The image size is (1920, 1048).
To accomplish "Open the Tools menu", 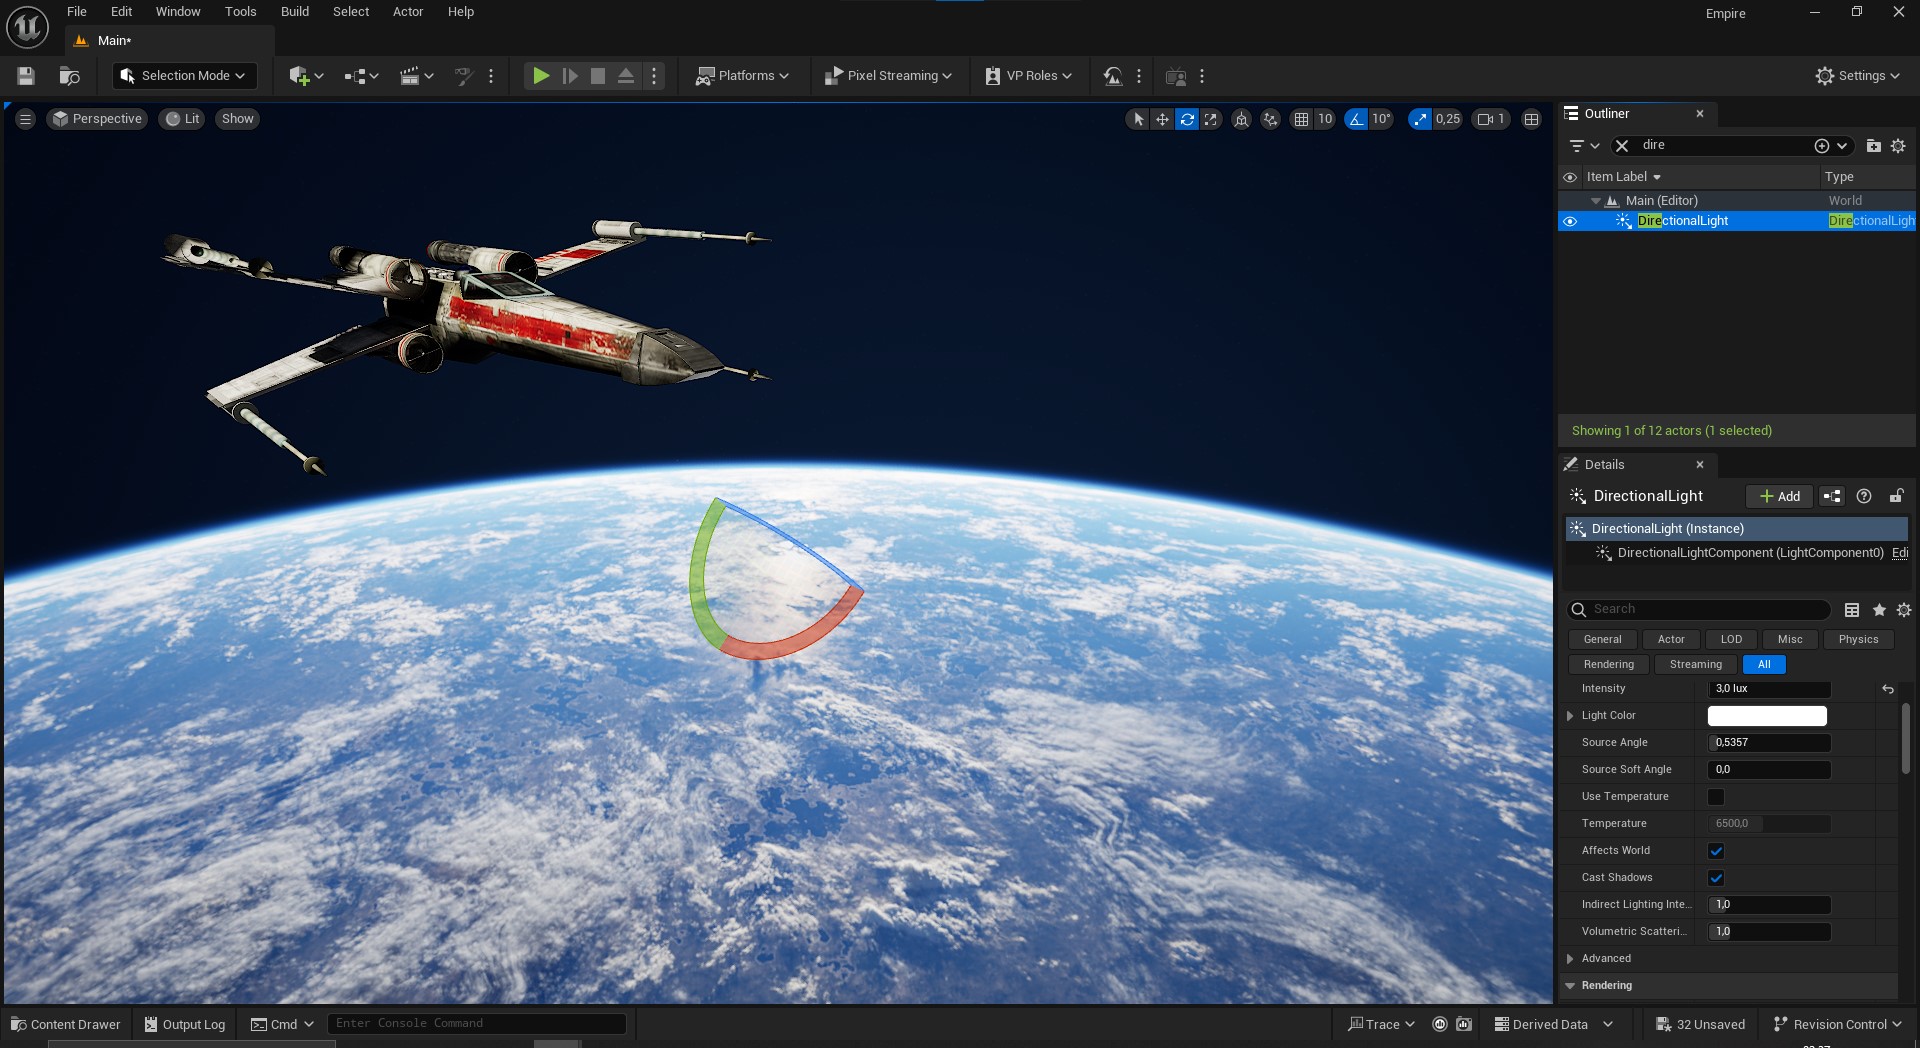I will 241,12.
